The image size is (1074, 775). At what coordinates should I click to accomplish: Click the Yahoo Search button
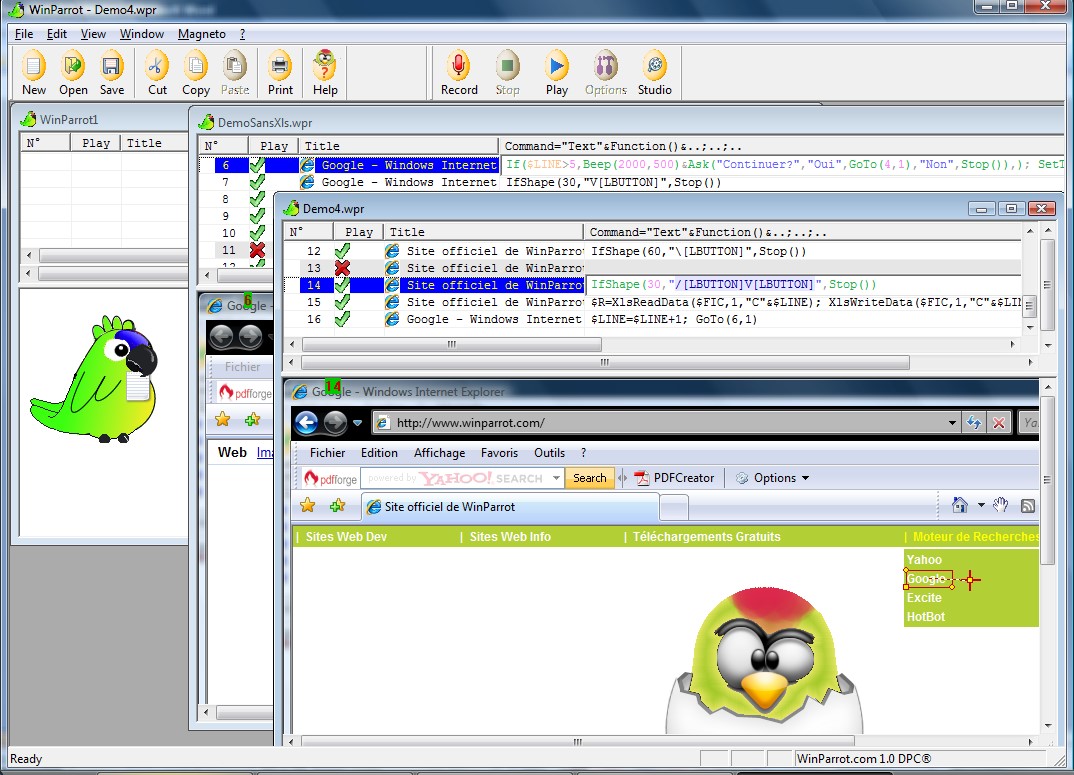(x=589, y=478)
